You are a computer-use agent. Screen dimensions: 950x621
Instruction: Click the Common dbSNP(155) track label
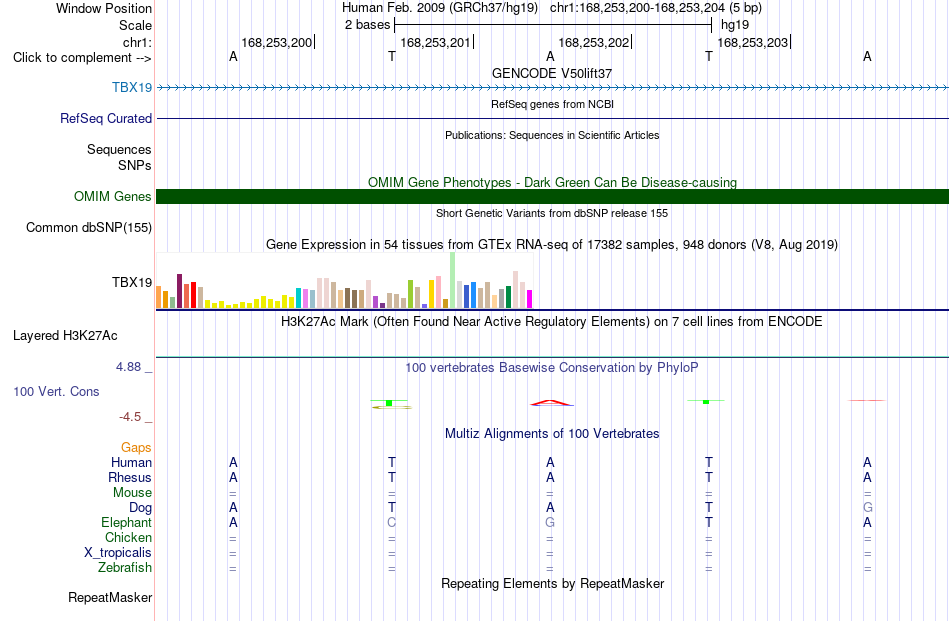[x=89, y=227]
